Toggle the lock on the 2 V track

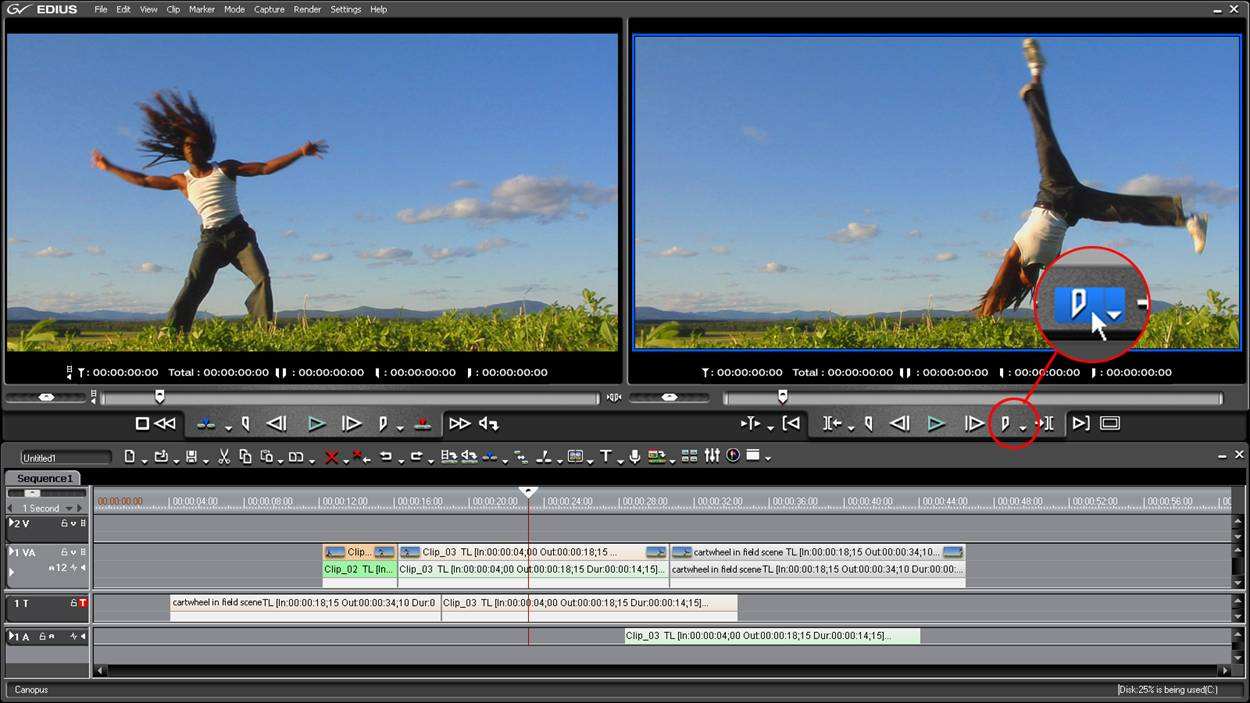[x=64, y=523]
